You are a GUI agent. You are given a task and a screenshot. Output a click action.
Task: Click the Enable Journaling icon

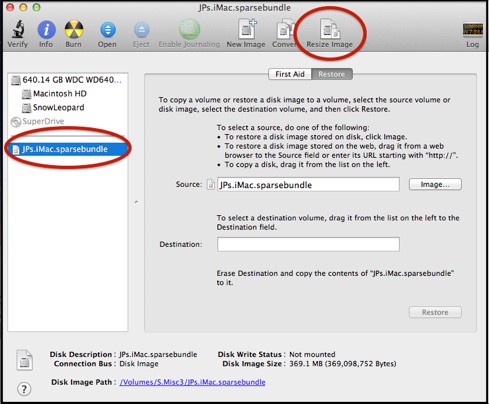coord(189,29)
